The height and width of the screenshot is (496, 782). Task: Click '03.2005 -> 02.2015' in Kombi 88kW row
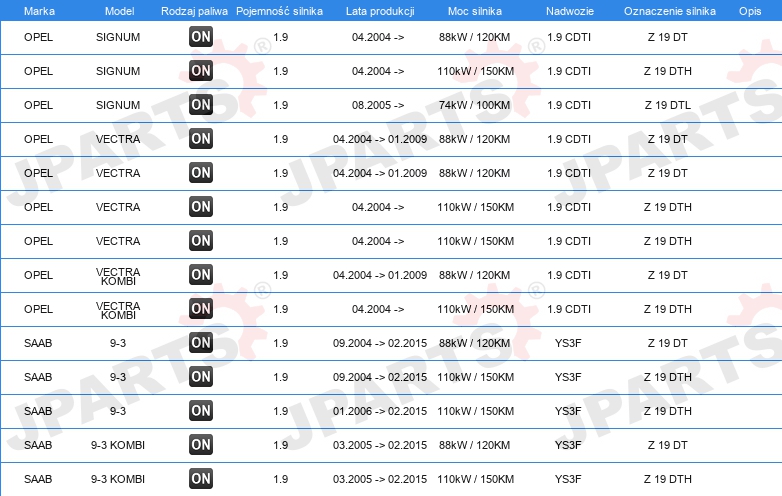[x=380, y=445]
